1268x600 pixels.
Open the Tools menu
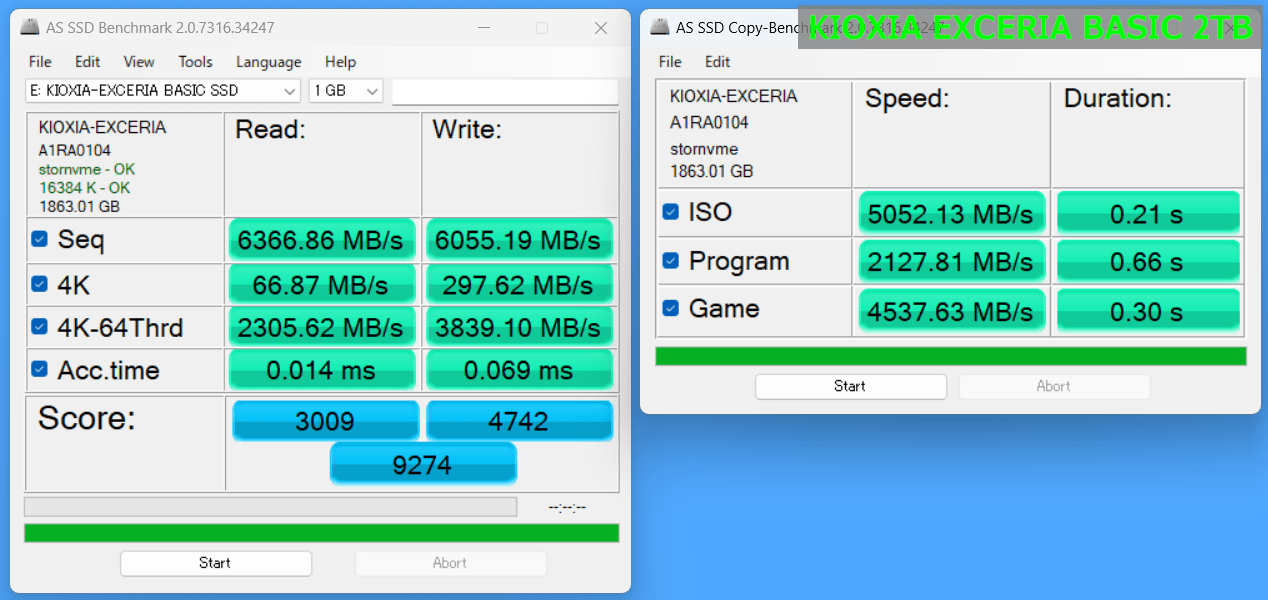click(x=195, y=62)
